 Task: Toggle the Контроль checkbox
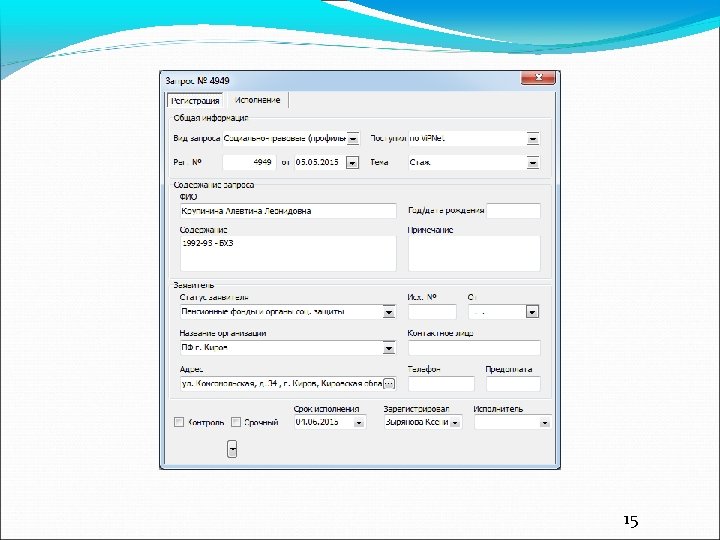(179, 422)
